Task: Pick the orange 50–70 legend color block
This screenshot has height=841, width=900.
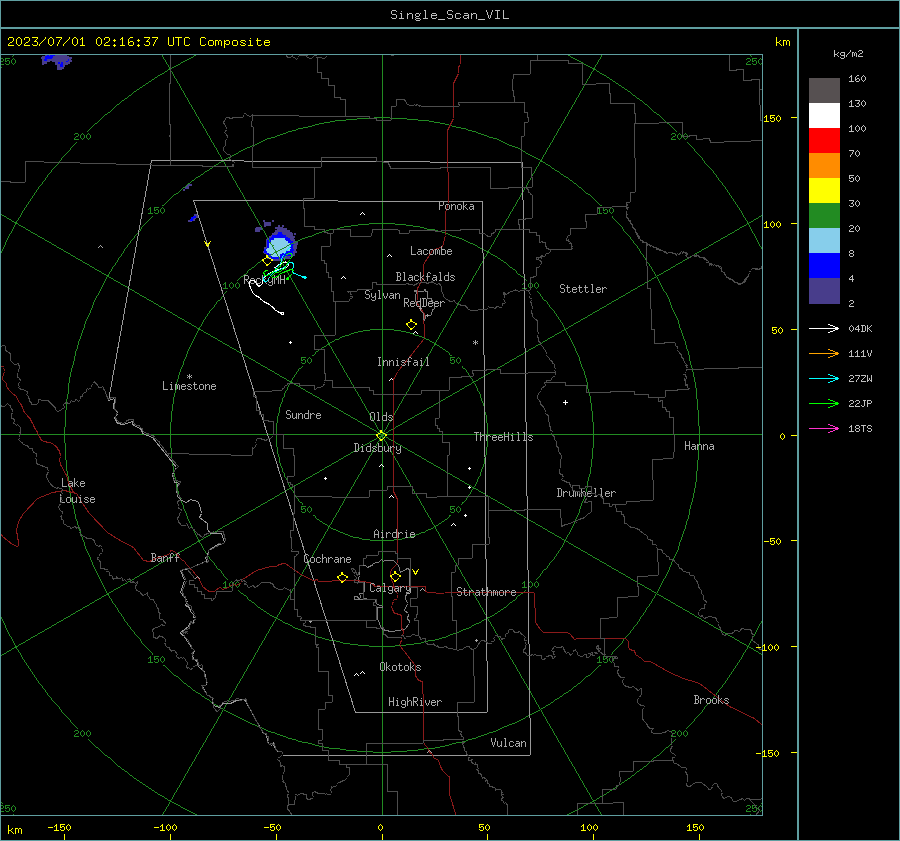Action: (824, 166)
